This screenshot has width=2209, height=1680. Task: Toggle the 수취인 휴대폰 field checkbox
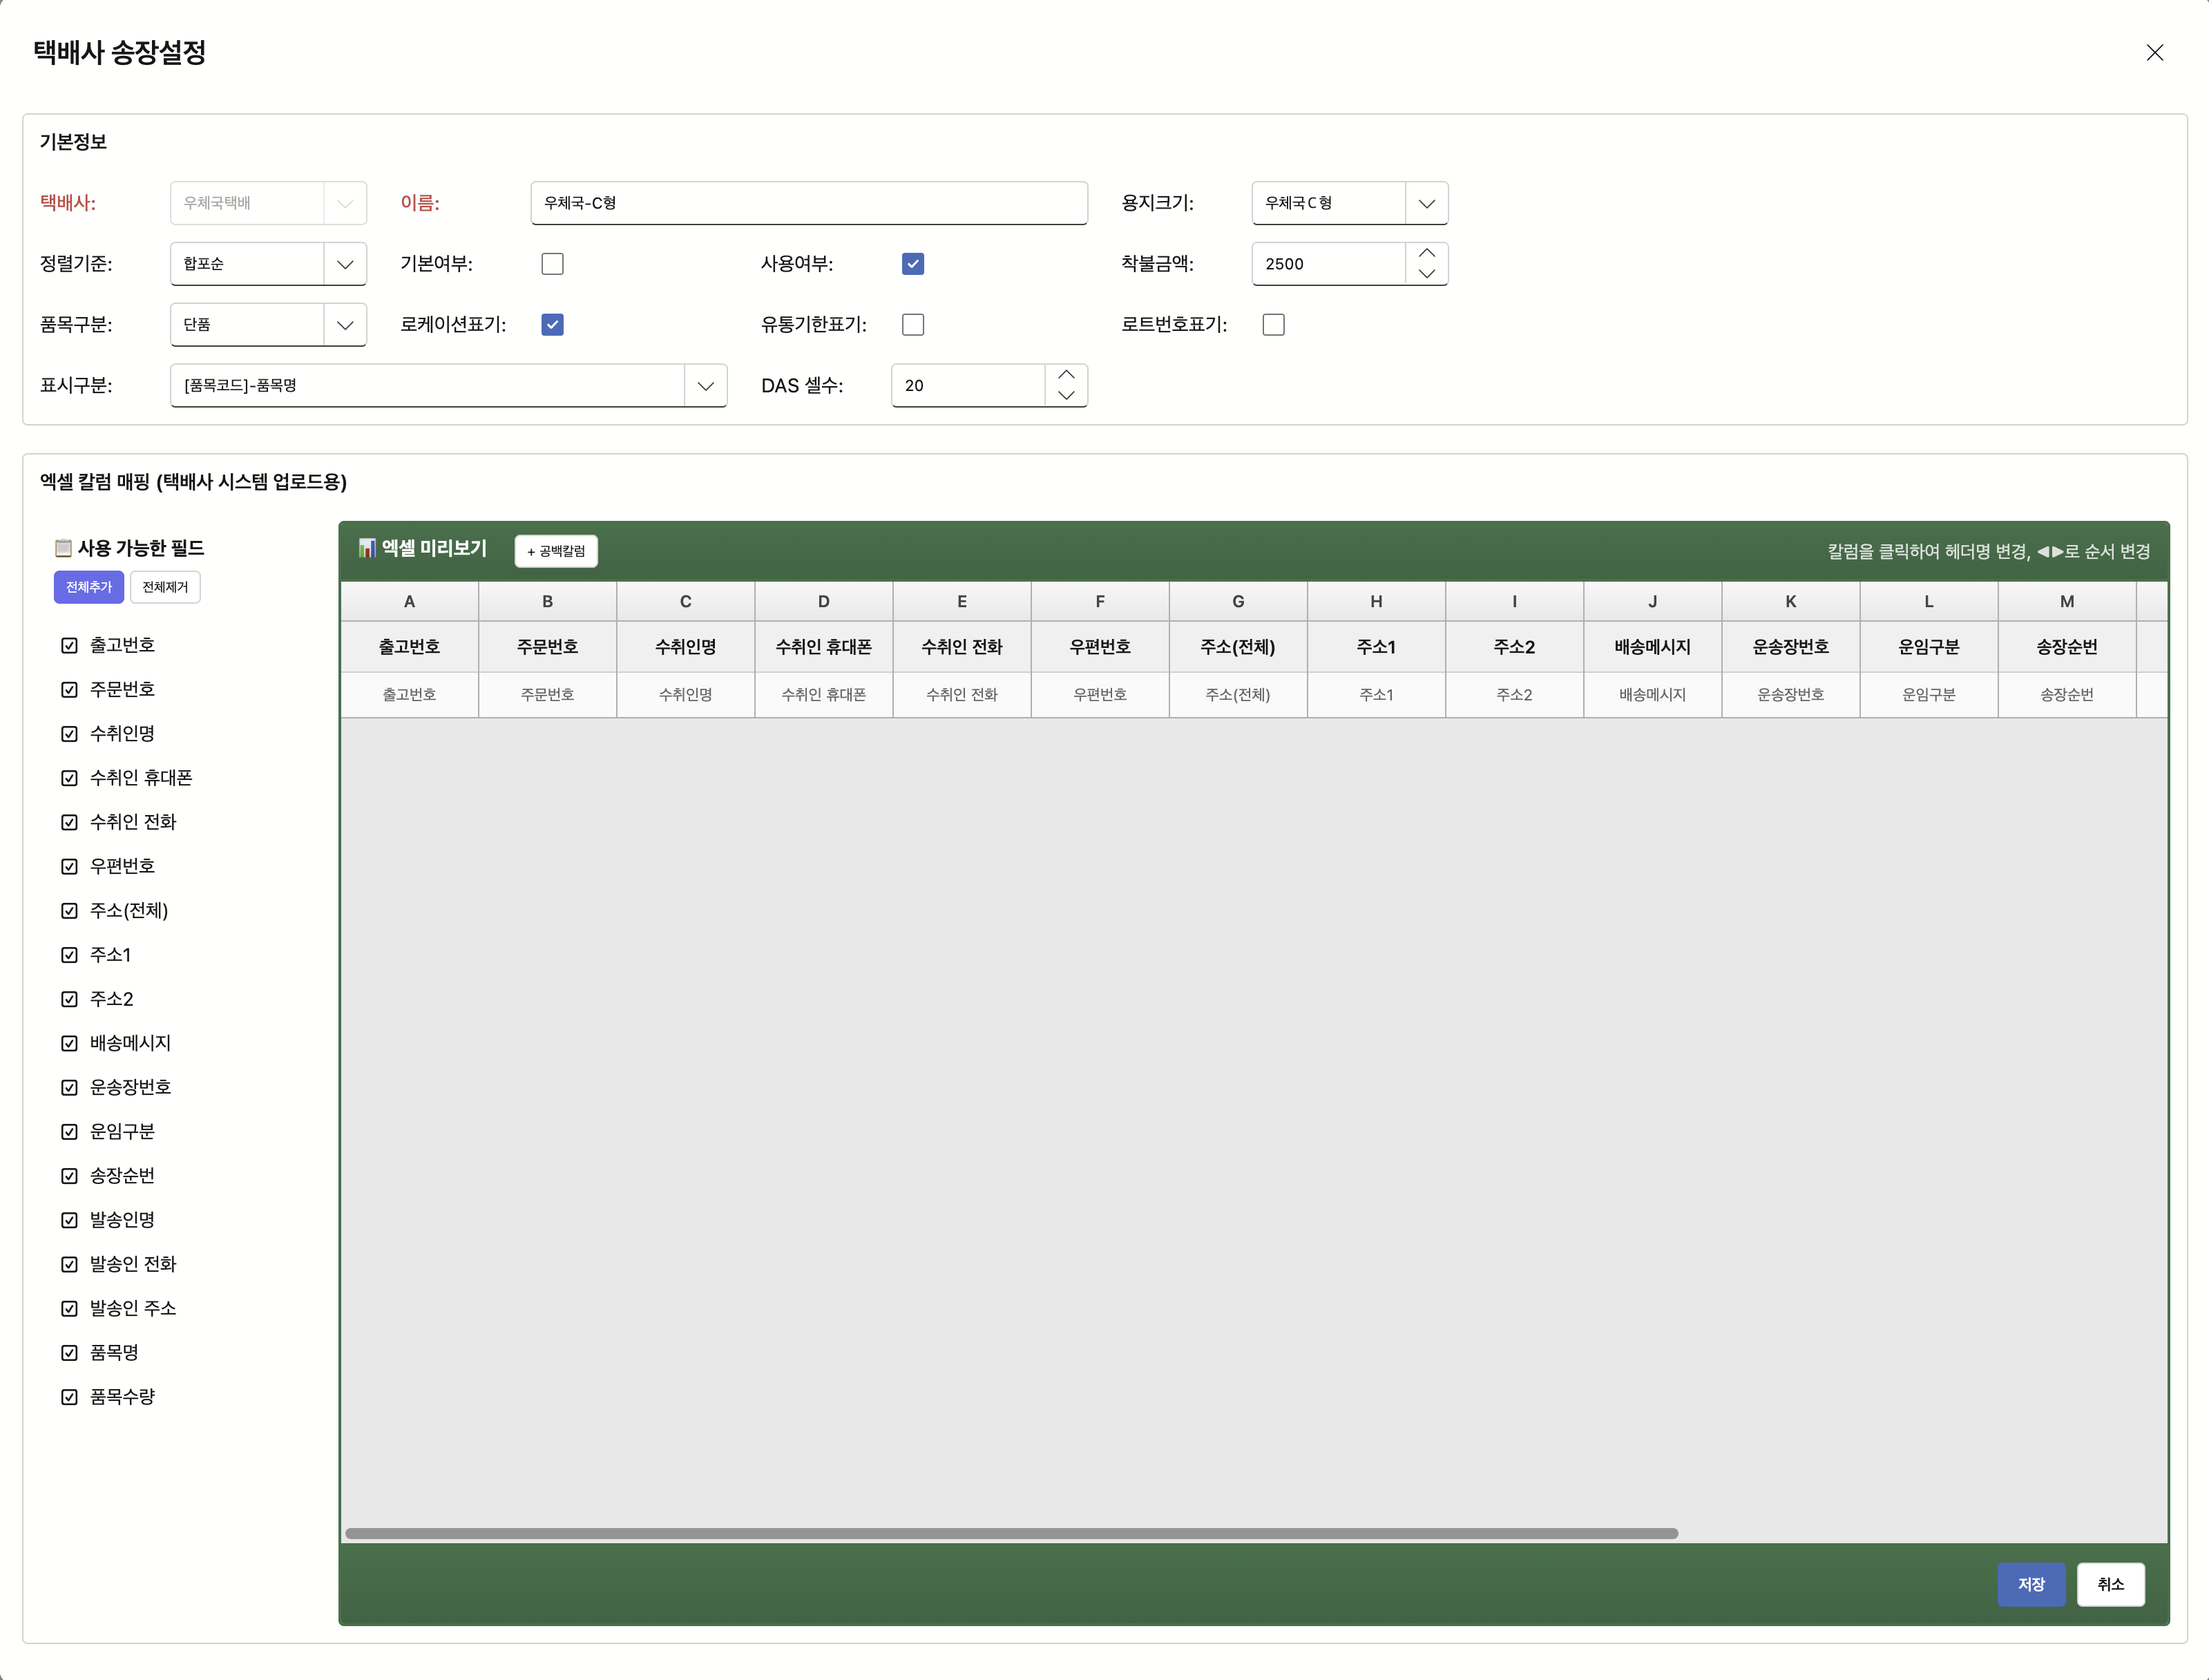tap(69, 778)
